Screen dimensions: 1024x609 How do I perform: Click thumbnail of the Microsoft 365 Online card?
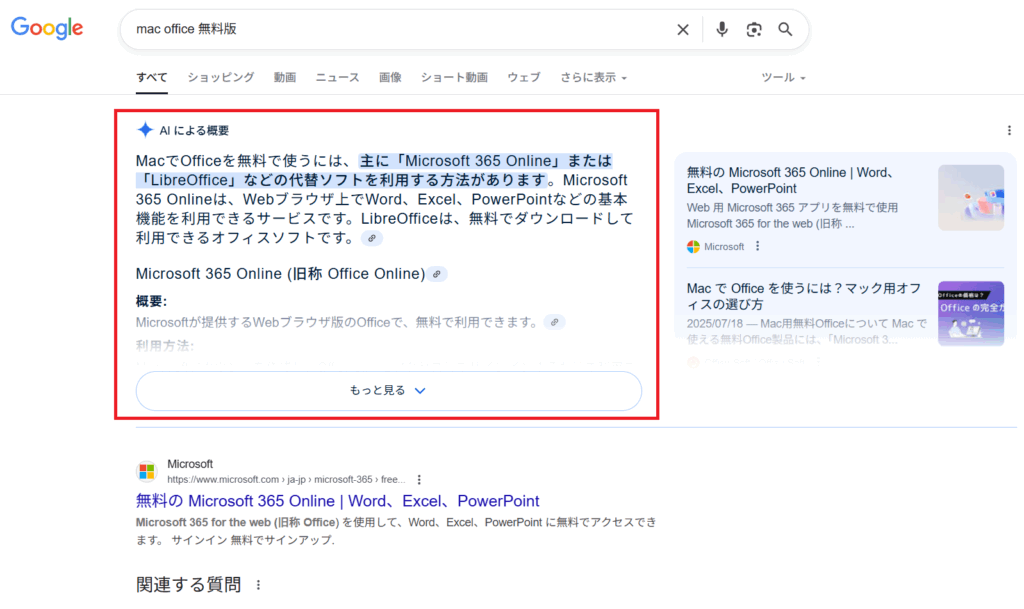click(971, 197)
